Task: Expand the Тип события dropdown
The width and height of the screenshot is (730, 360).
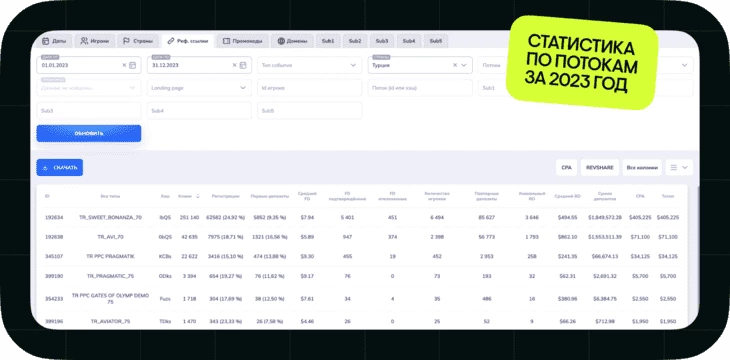Action: click(x=310, y=66)
